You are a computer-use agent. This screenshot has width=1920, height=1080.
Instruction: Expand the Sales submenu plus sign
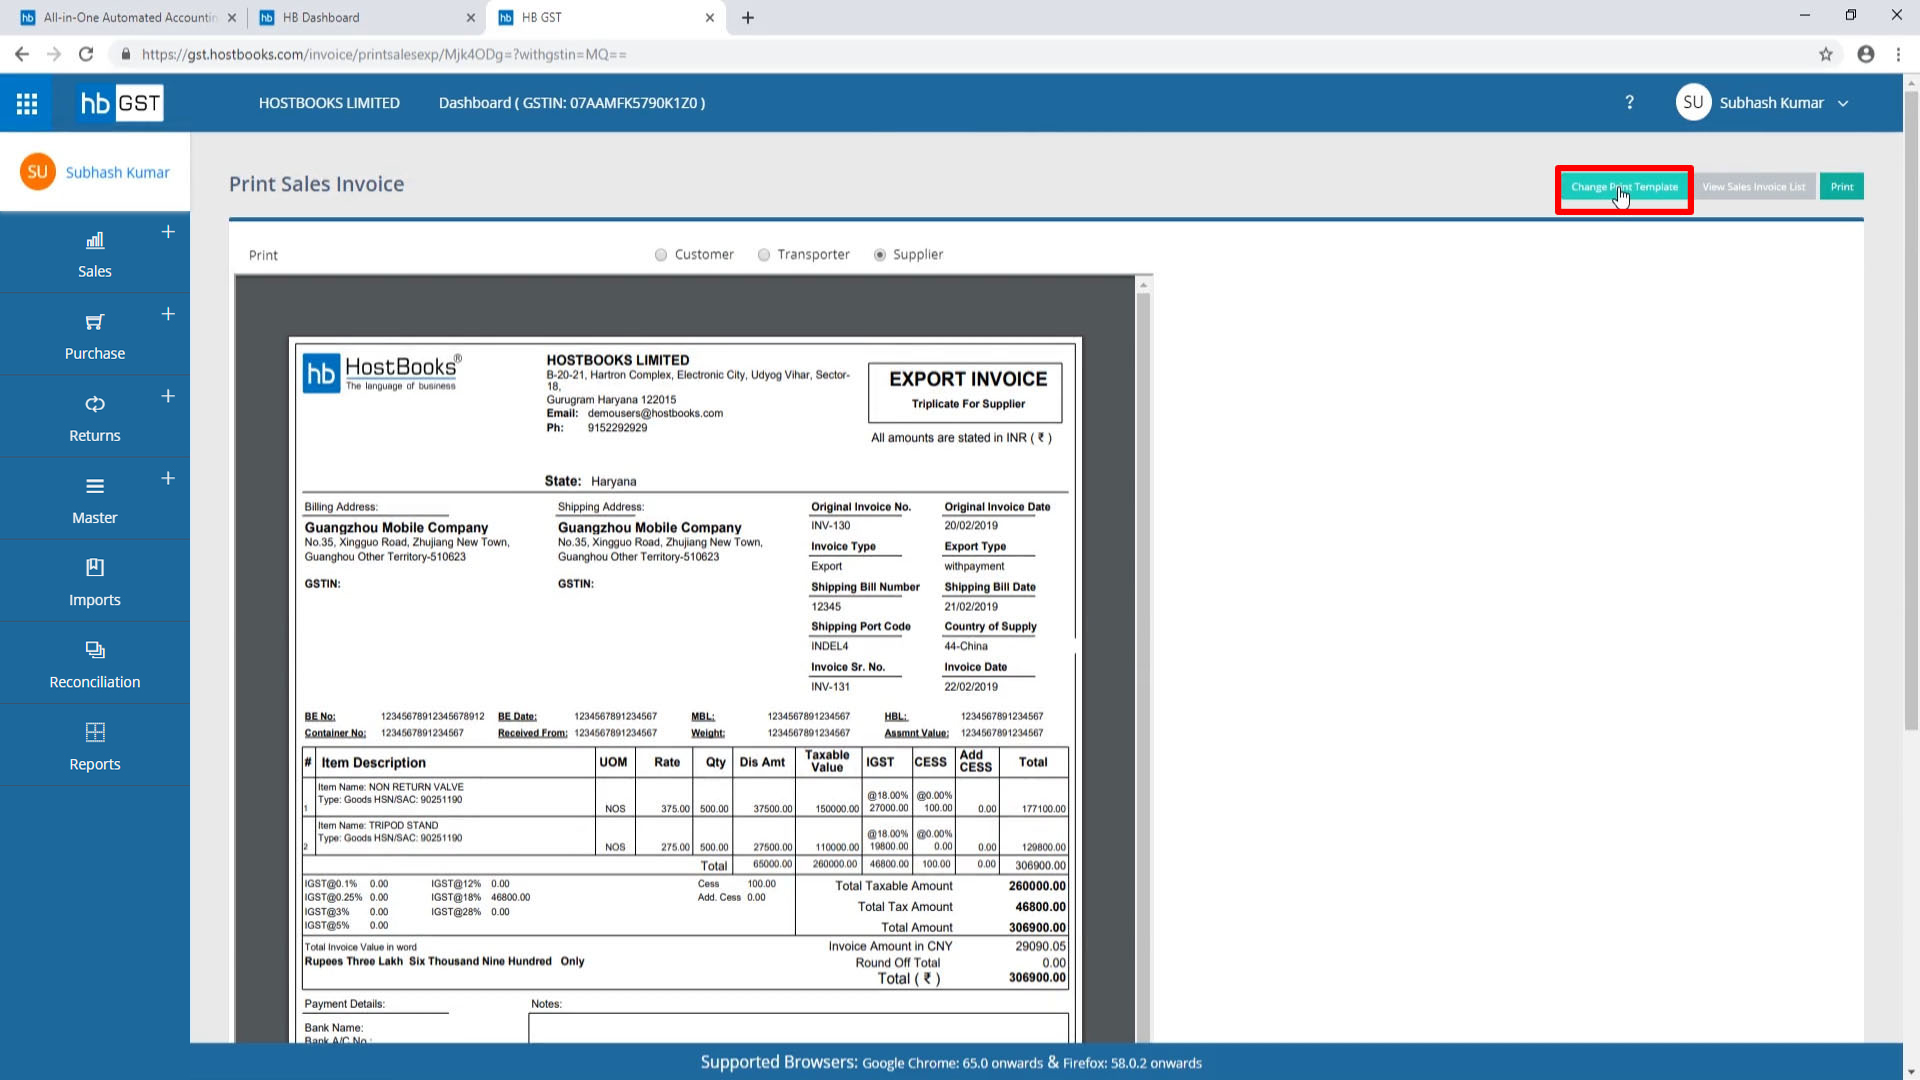click(x=168, y=232)
